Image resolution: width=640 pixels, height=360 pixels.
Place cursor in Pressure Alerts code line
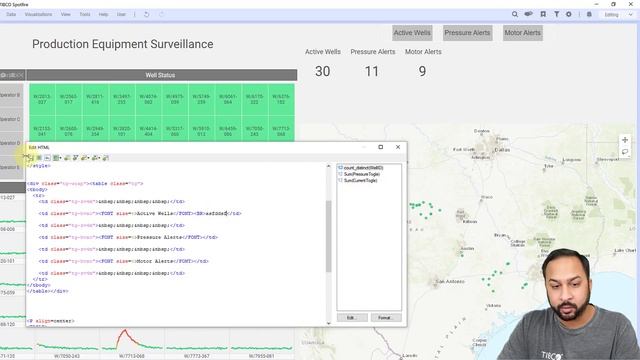point(128,237)
